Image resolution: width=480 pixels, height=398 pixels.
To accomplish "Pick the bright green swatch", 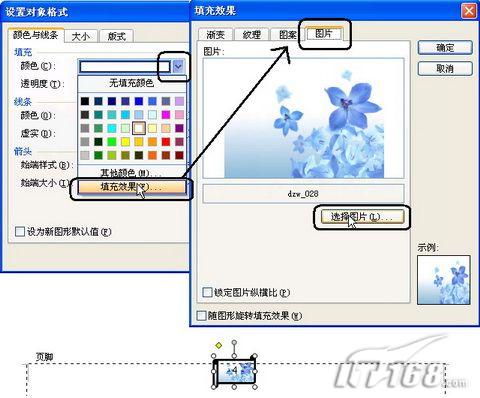I will tap(112, 142).
